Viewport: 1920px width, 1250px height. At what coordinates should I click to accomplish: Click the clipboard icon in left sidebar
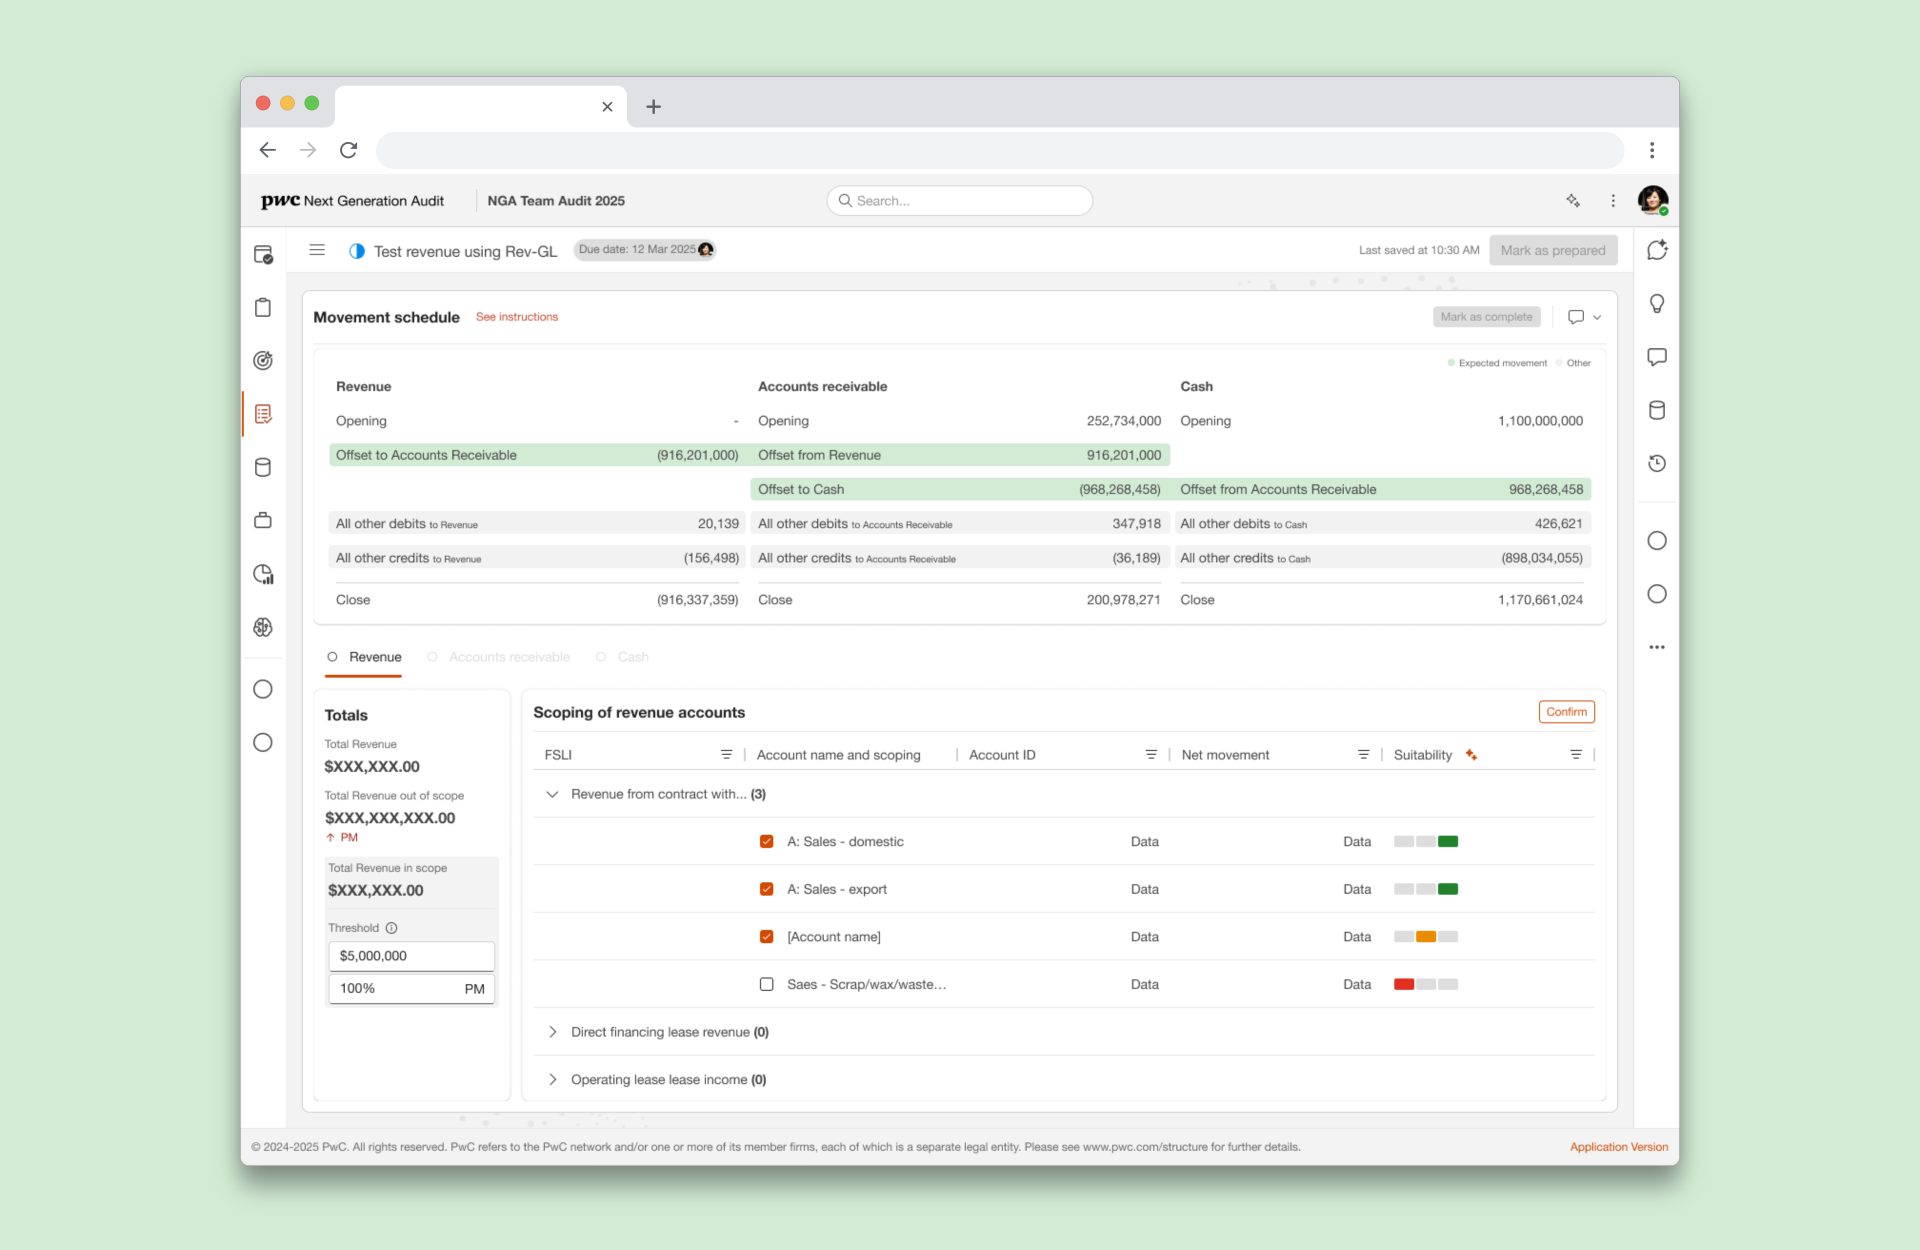coord(263,307)
